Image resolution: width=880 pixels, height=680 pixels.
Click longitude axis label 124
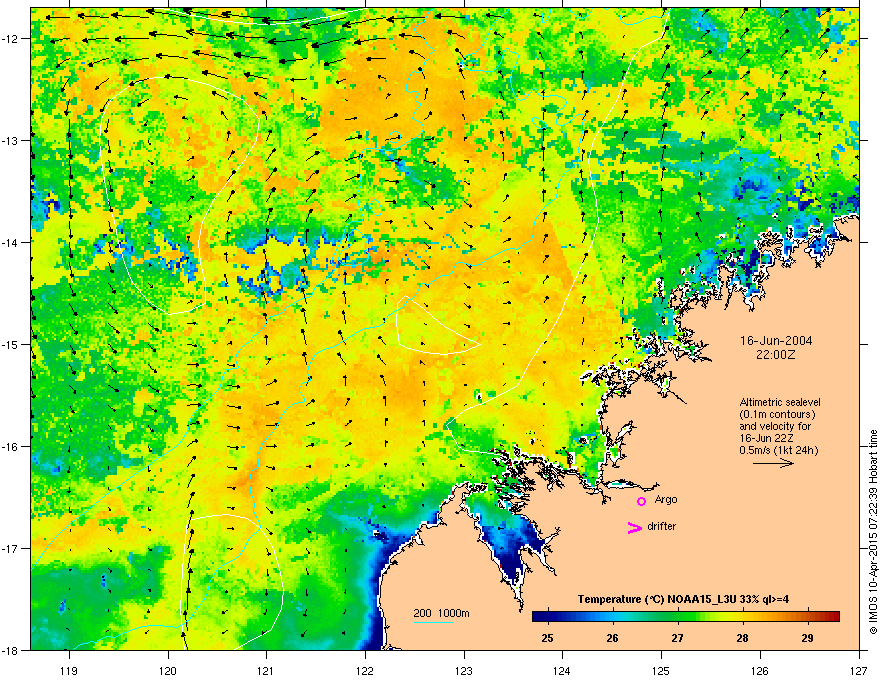point(562,670)
